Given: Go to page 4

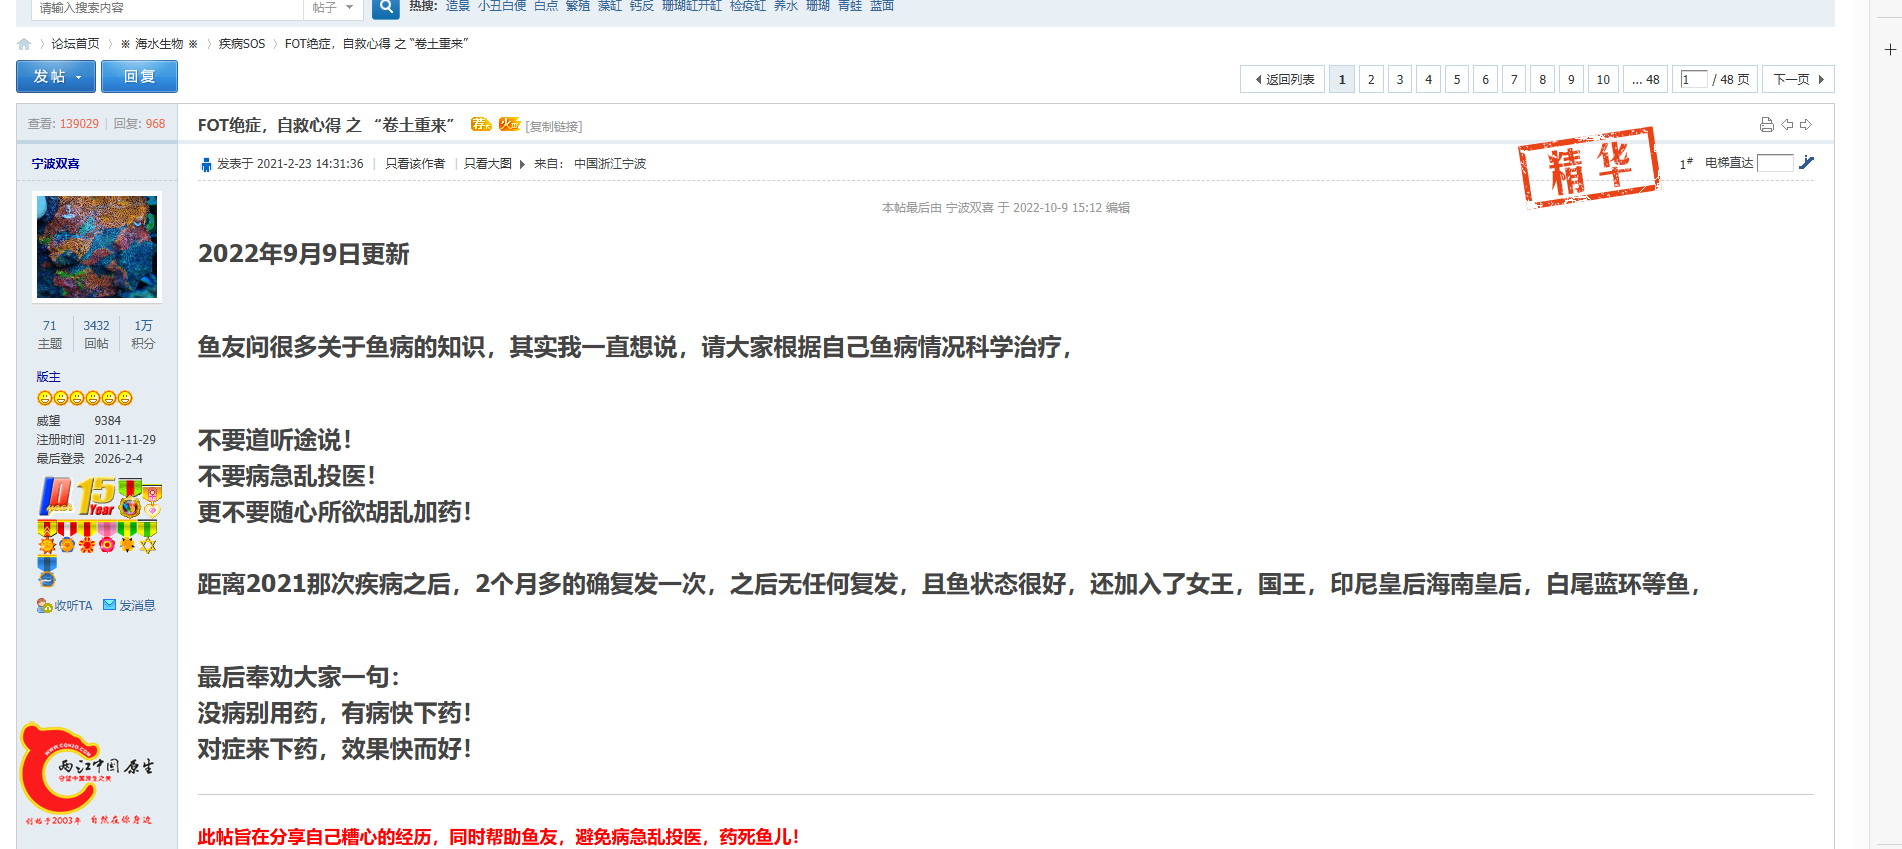Looking at the screenshot, I should coord(1428,79).
